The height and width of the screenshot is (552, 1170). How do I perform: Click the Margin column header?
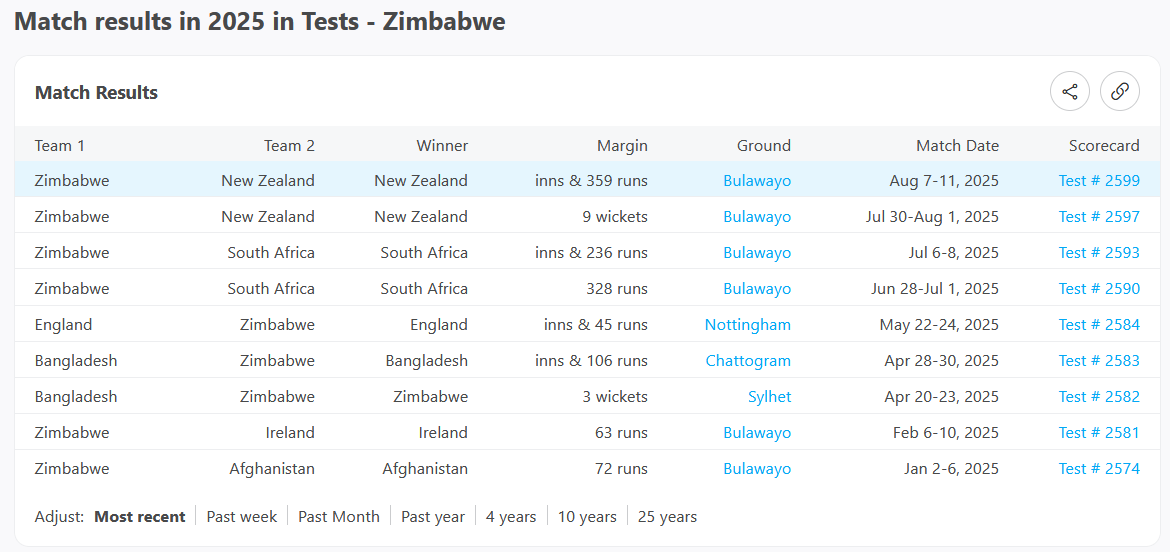[x=622, y=146]
